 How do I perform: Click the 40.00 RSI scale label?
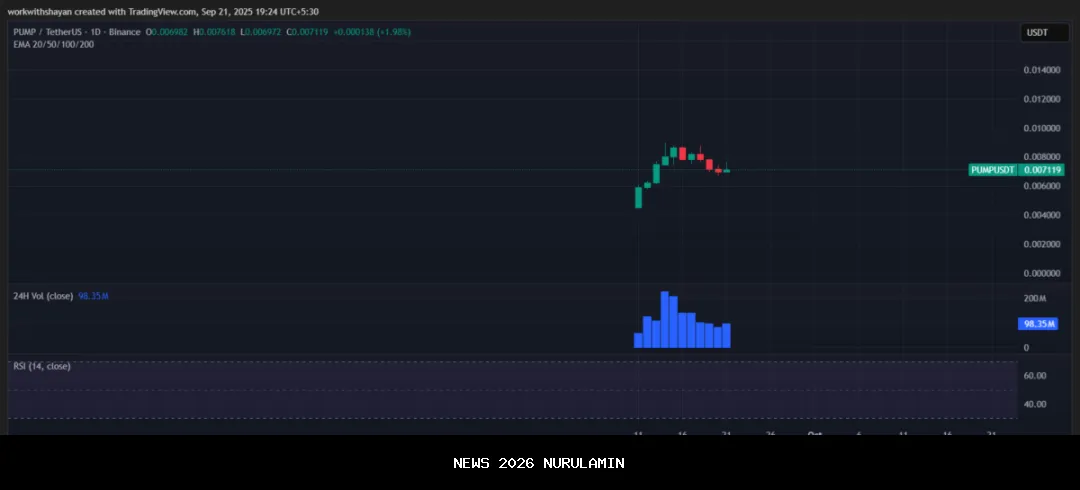click(1034, 405)
